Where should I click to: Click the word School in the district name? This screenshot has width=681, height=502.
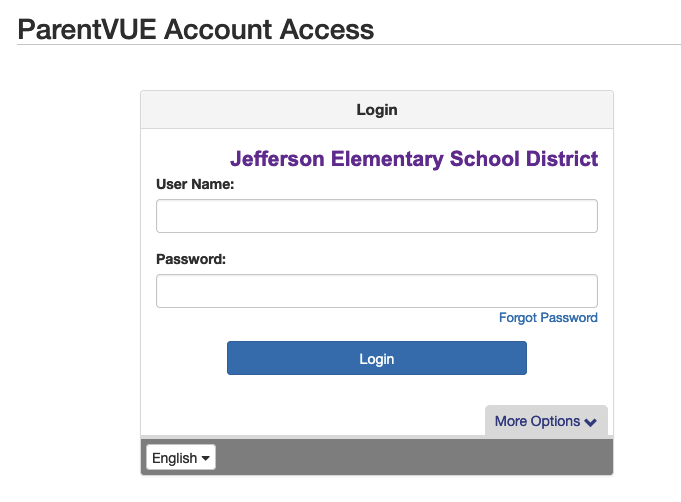click(485, 159)
